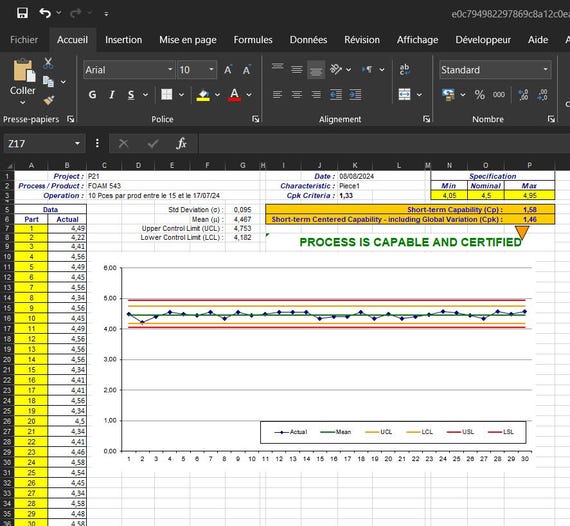The height and width of the screenshot is (526, 570).
Task: Open Alignement dialog launcher
Action: (426, 119)
